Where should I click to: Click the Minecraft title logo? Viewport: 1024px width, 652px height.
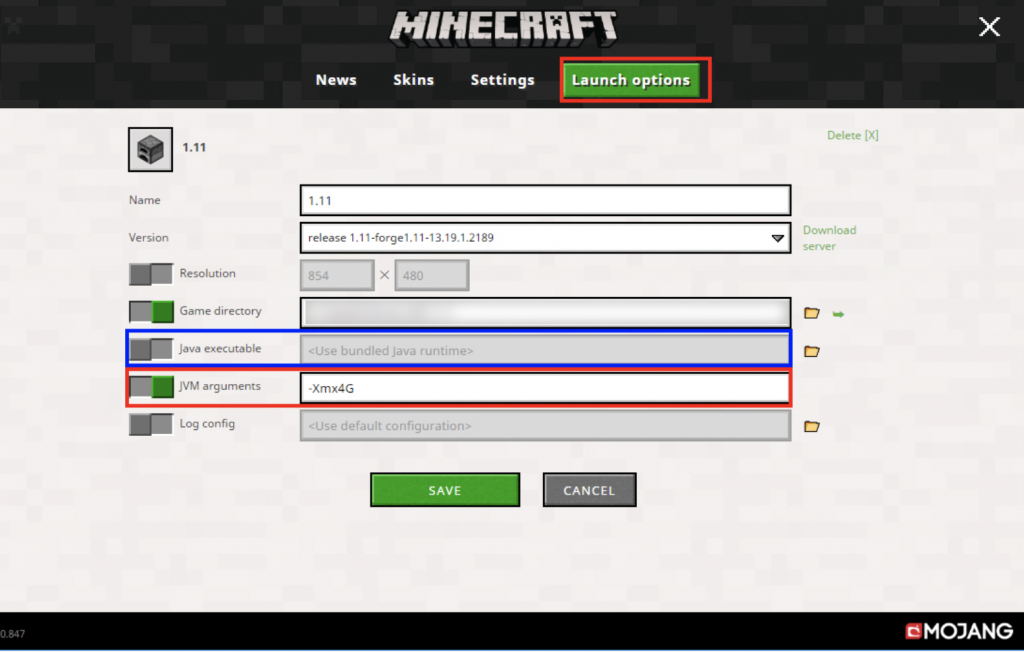click(x=503, y=28)
